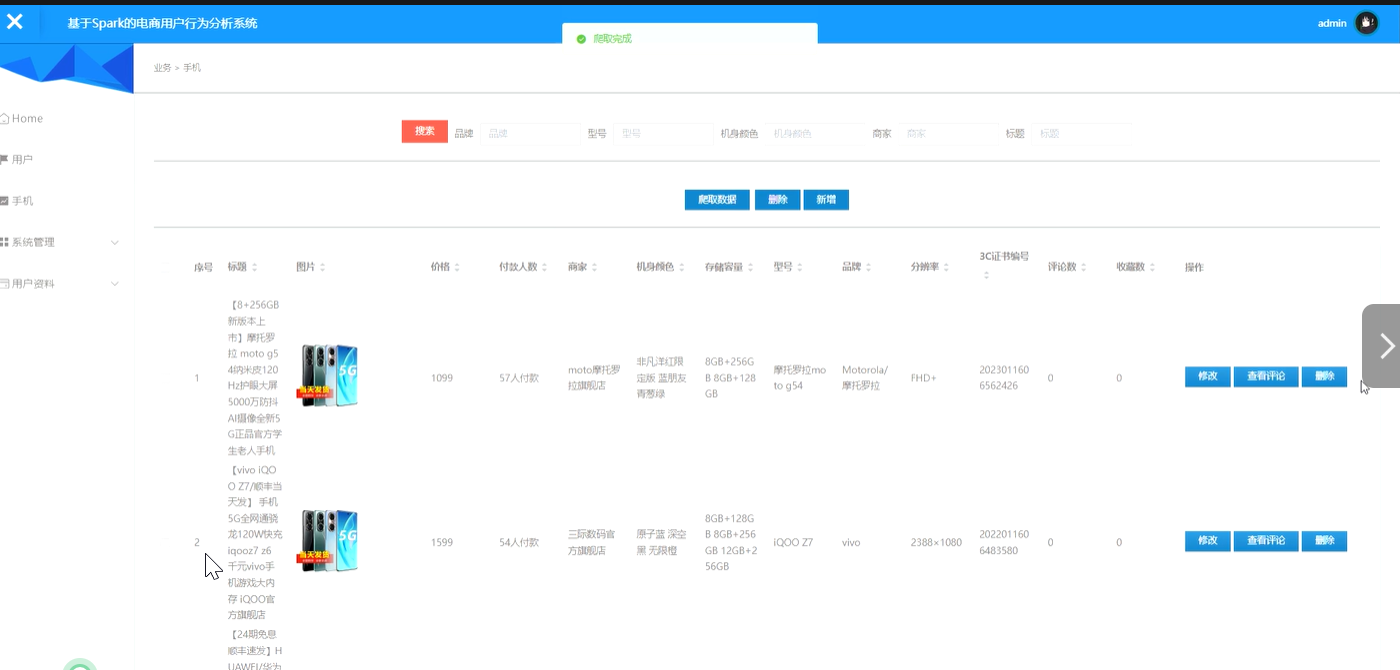Open the admin avatar icon top right

1366,22
